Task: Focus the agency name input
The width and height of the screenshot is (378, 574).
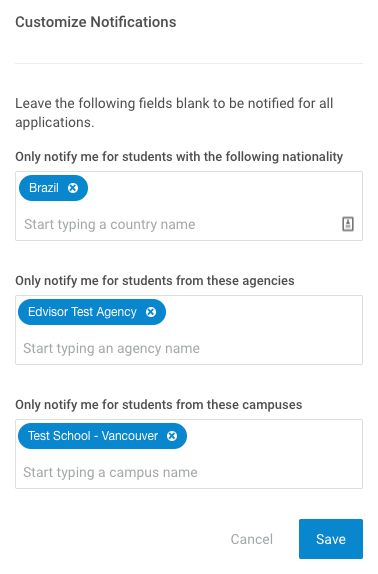Action: pyautogui.click(x=190, y=348)
